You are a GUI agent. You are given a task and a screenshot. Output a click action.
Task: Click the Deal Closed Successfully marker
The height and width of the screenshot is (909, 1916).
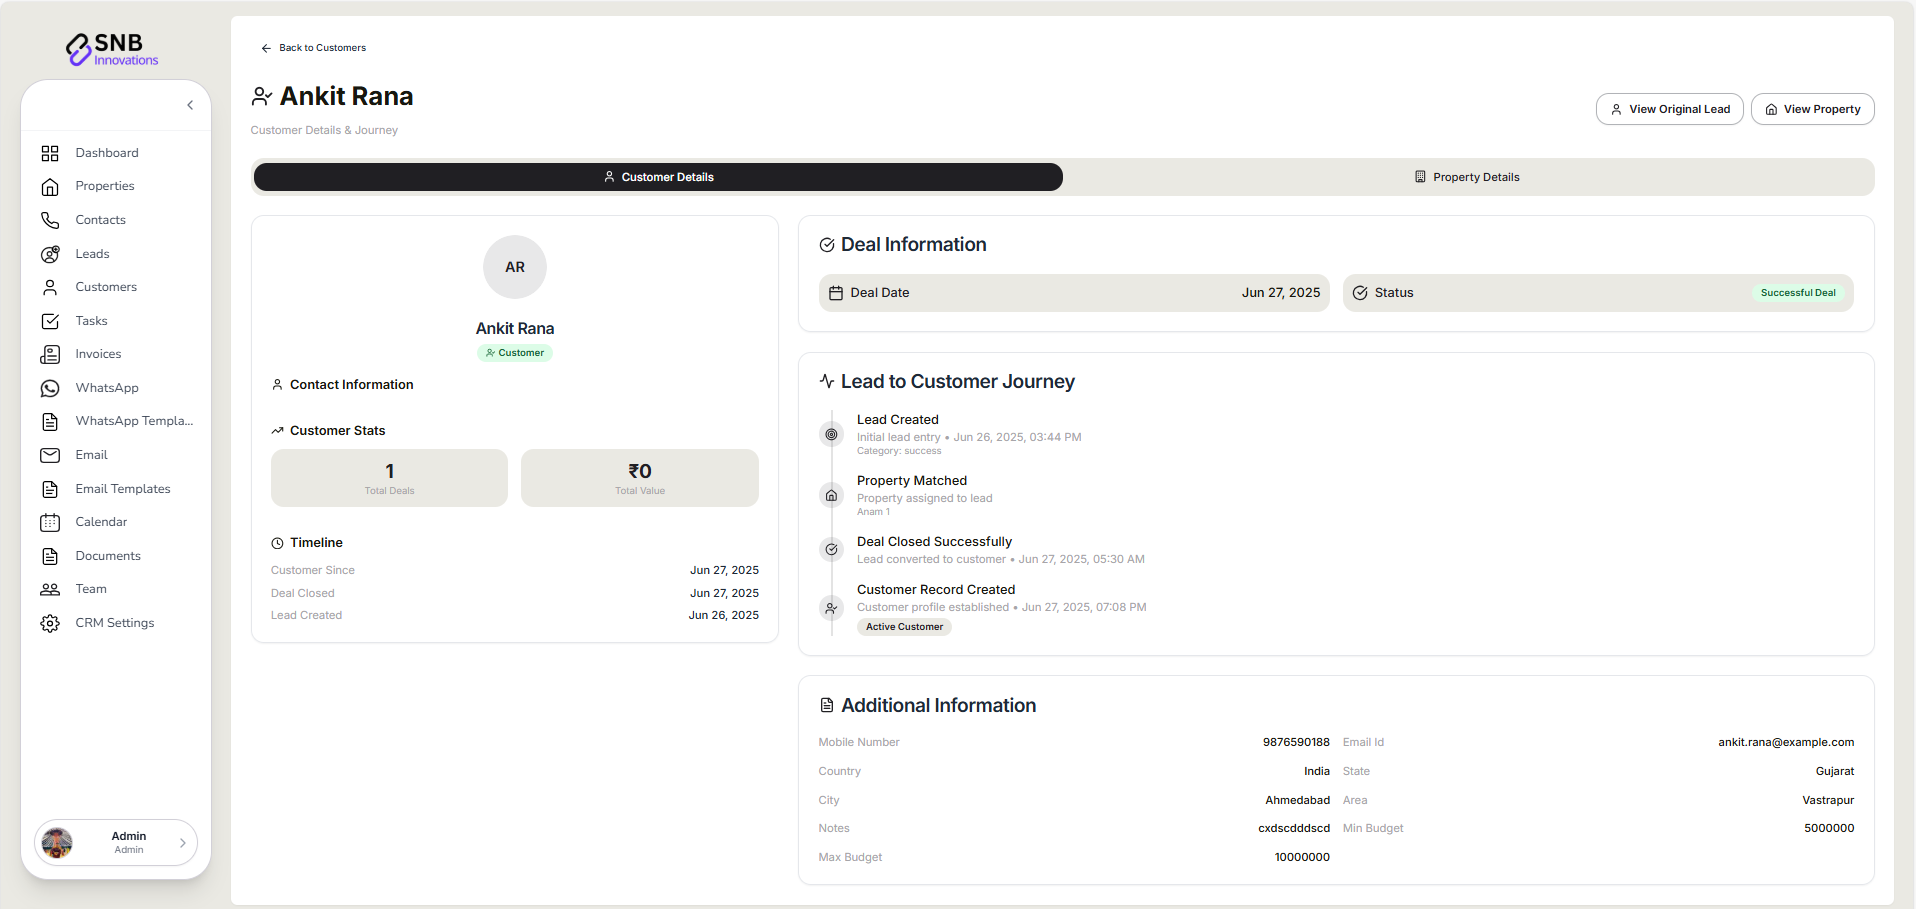(x=831, y=549)
